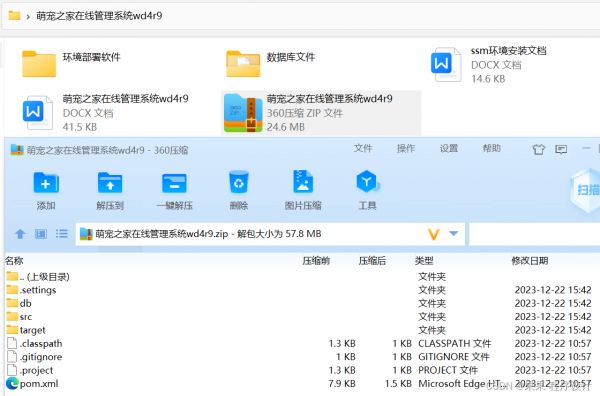The height and width of the screenshot is (396, 600).
Task: Expand the archive path dropdown arrow
Action: (454, 233)
